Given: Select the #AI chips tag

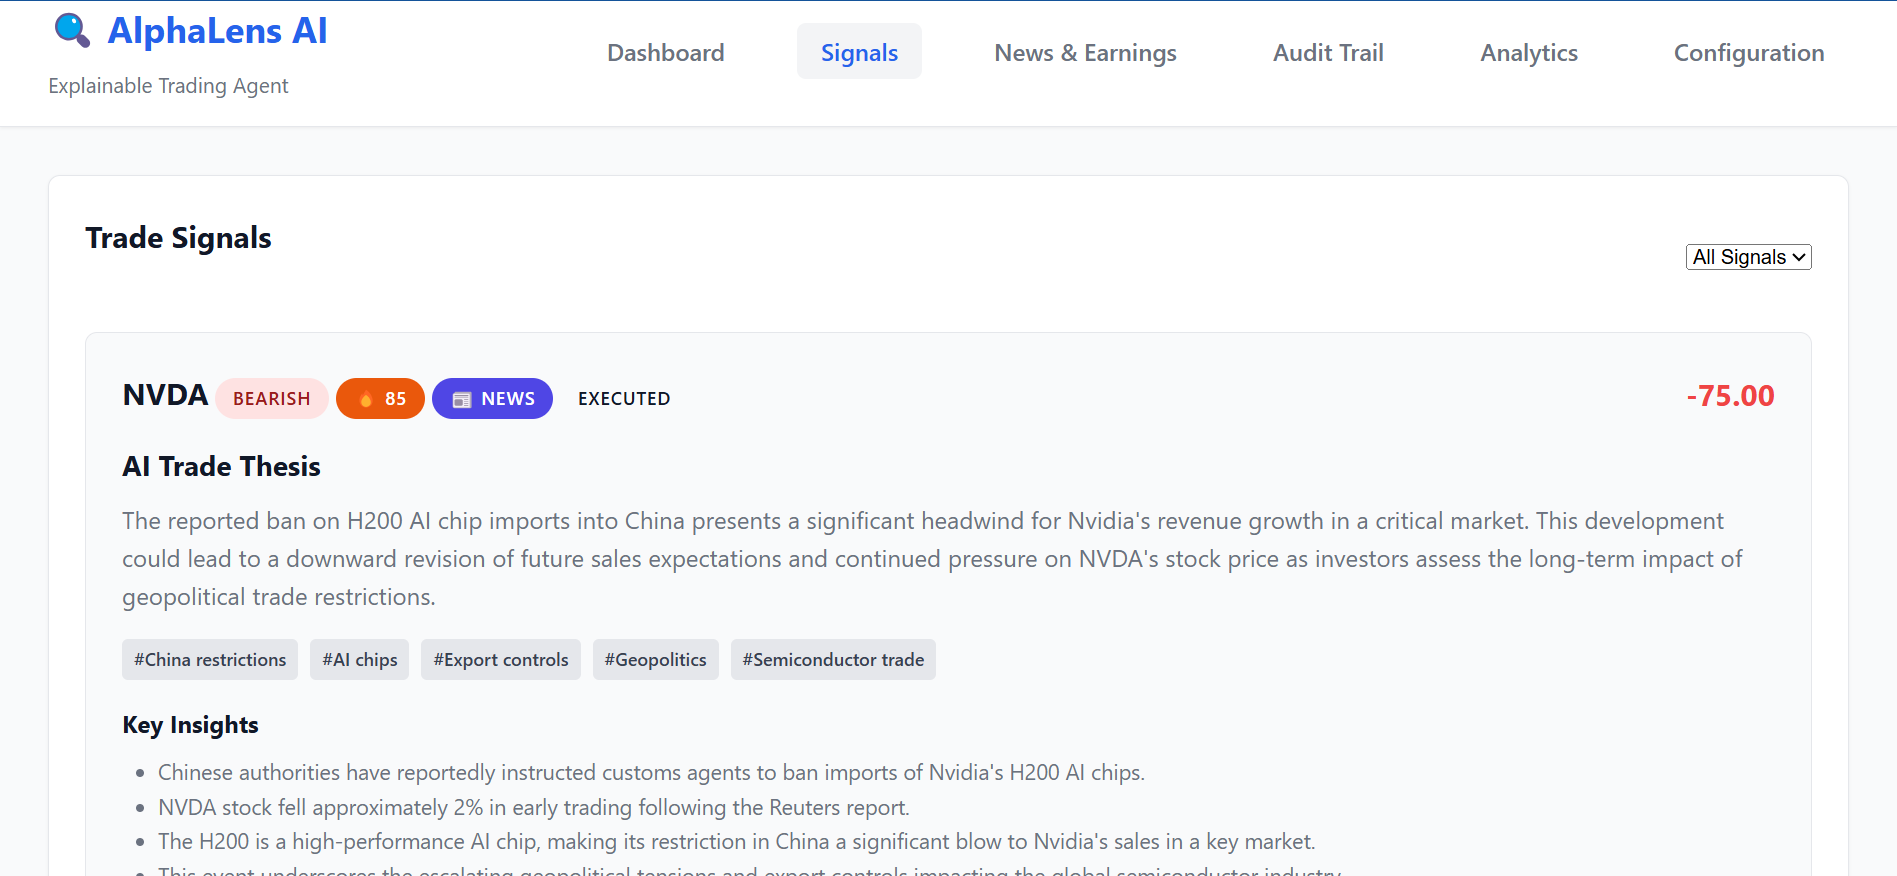Looking at the screenshot, I should point(360,660).
